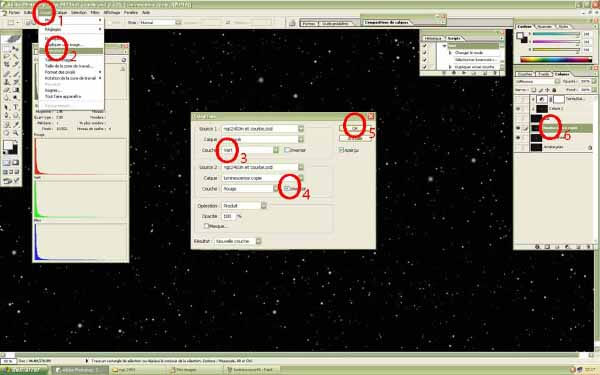Select the Pen tool
The image size is (600, 375).
click(7, 115)
